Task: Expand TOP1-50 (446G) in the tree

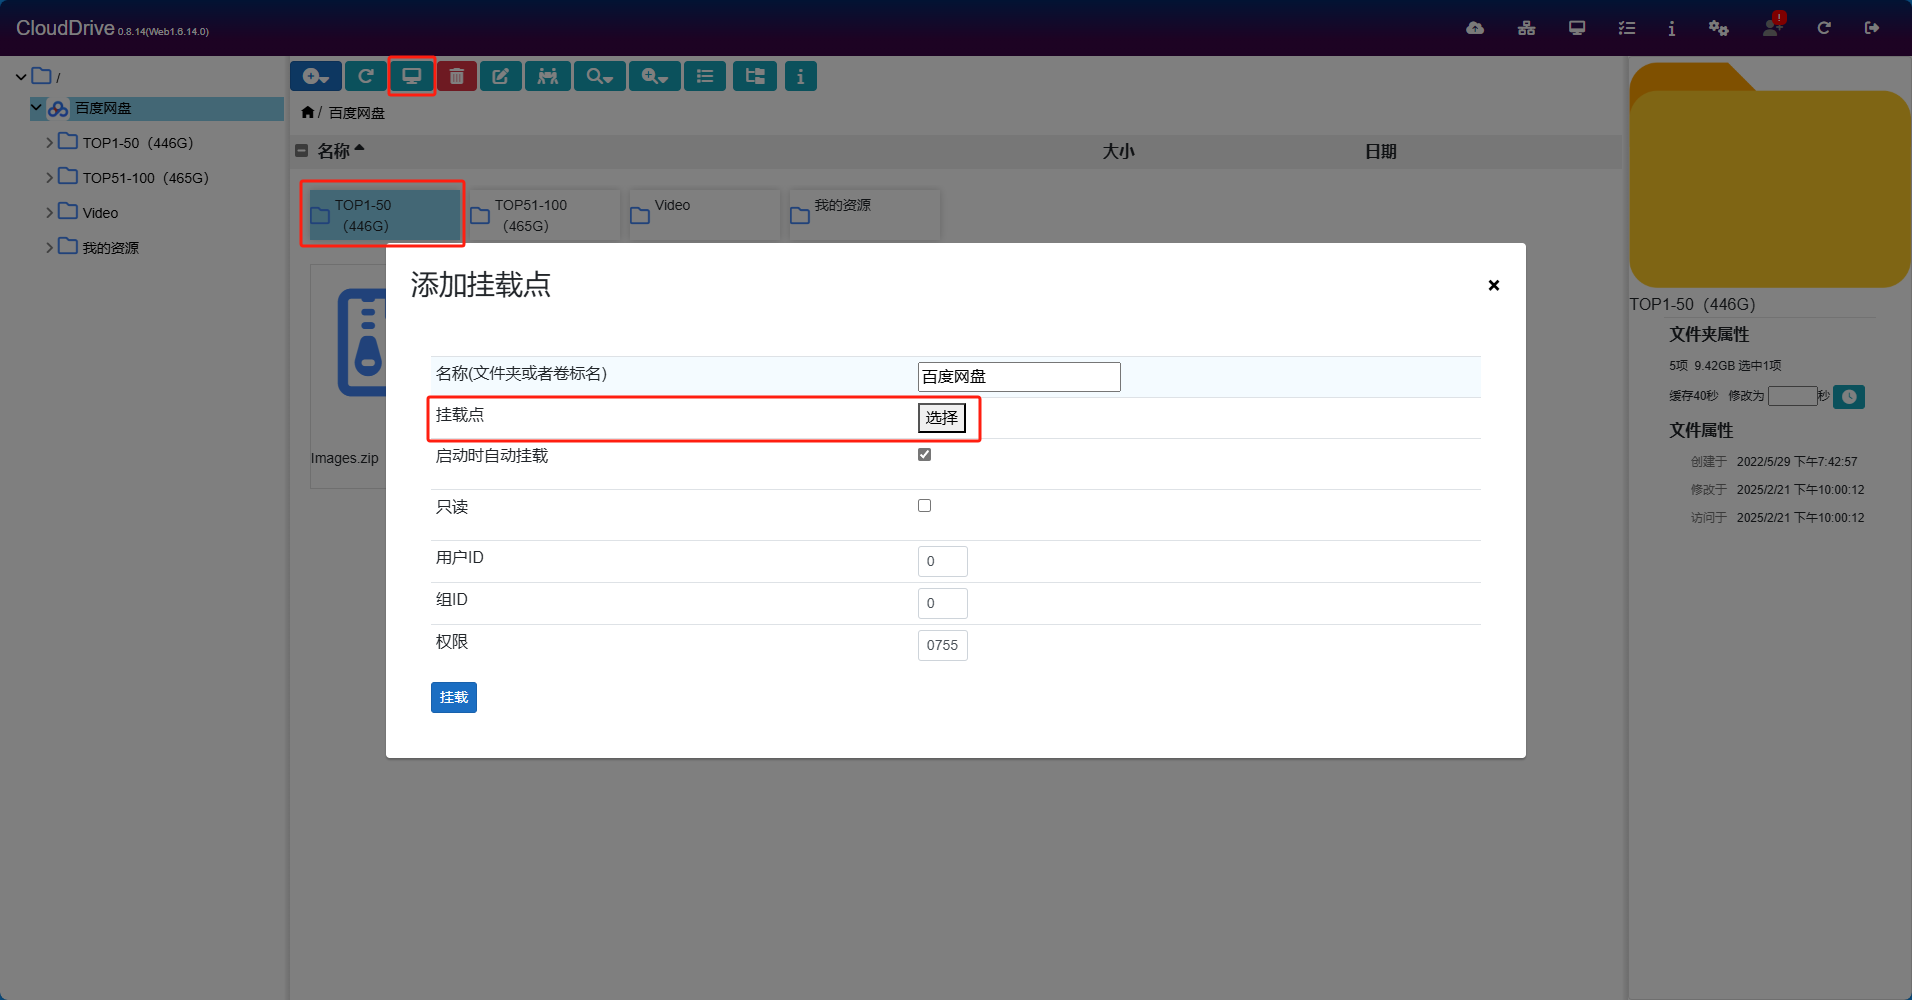Action: coord(49,143)
